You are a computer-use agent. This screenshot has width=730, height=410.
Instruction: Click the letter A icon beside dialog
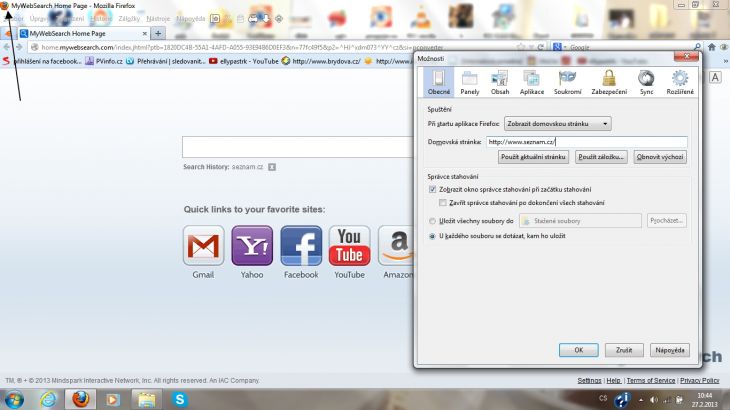click(715, 77)
